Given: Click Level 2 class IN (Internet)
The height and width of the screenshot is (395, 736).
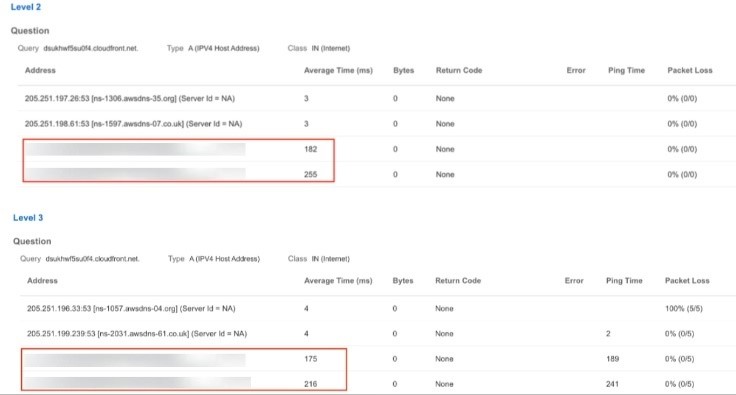Looking at the screenshot, I should (x=331, y=48).
